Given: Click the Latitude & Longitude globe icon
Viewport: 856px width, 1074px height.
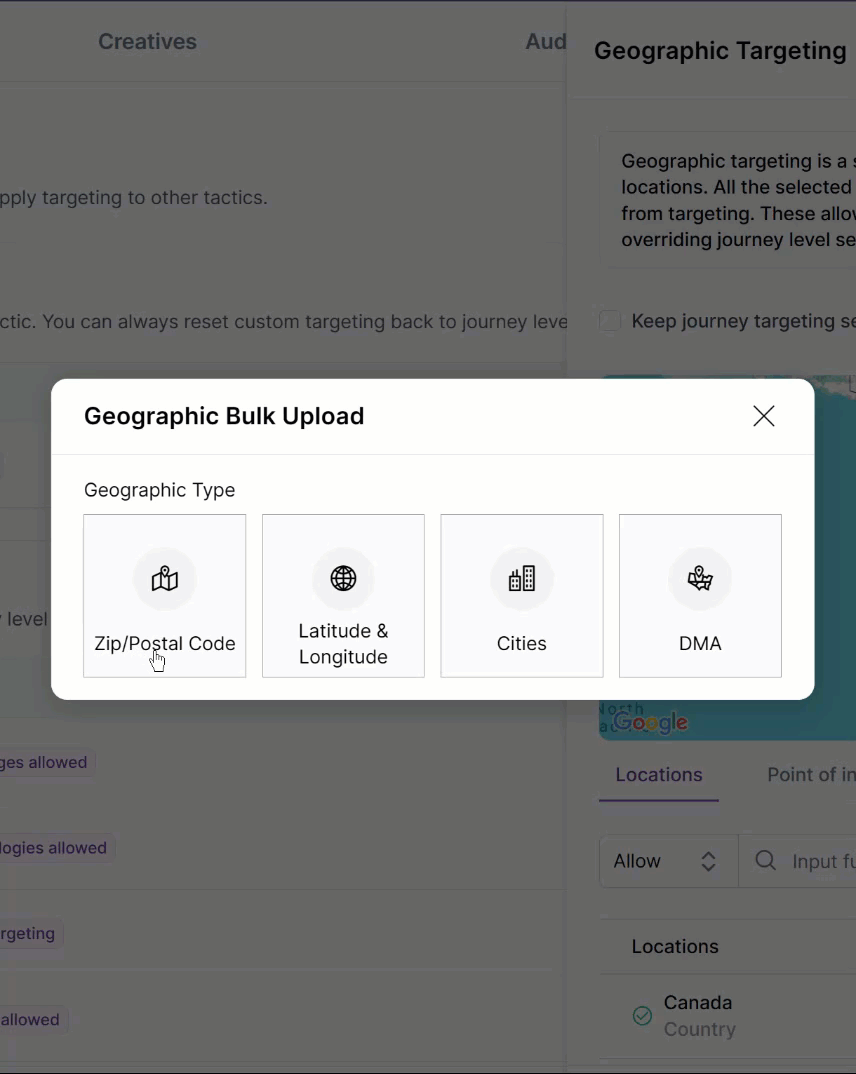Looking at the screenshot, I should pyautogui.click(x=343, y=579).
